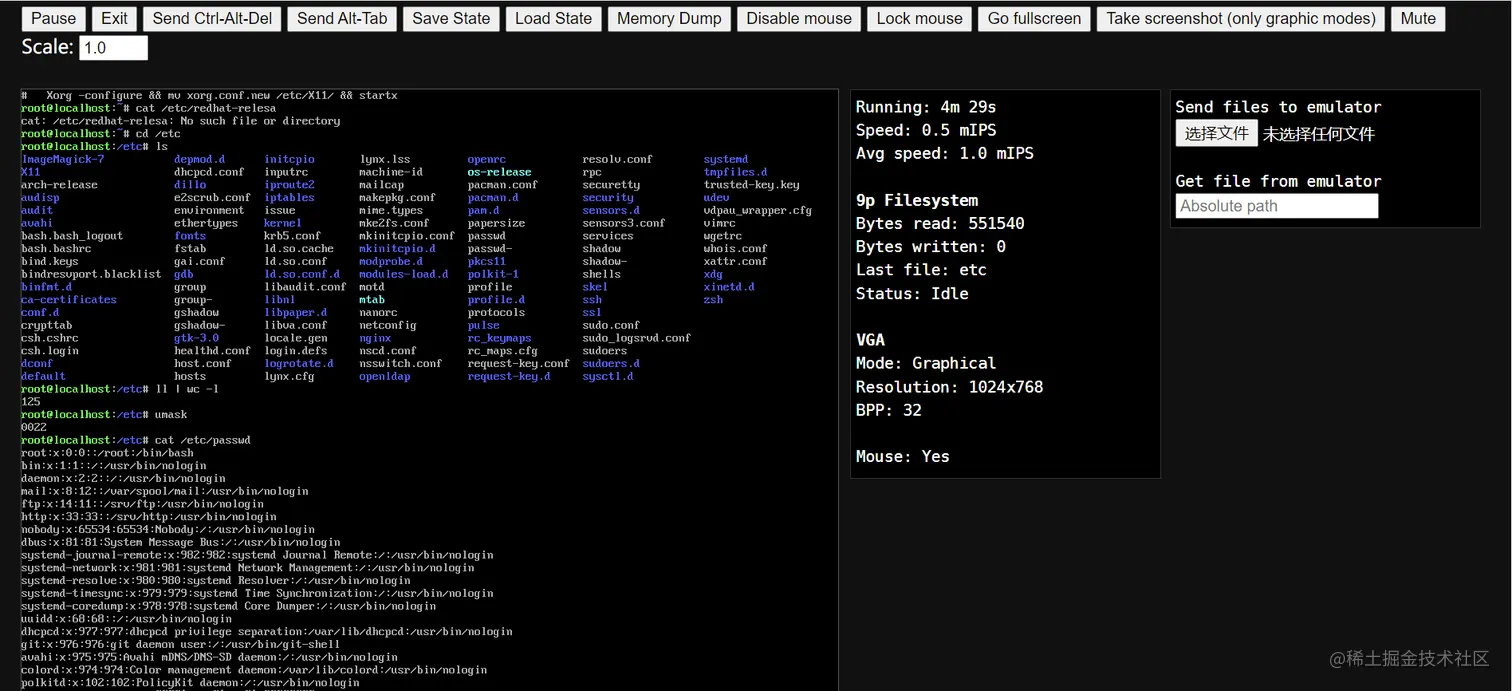Click the 'Mode: Graphical' line
The height and width of the screenshot is (691, 1512).
(926, 363)
